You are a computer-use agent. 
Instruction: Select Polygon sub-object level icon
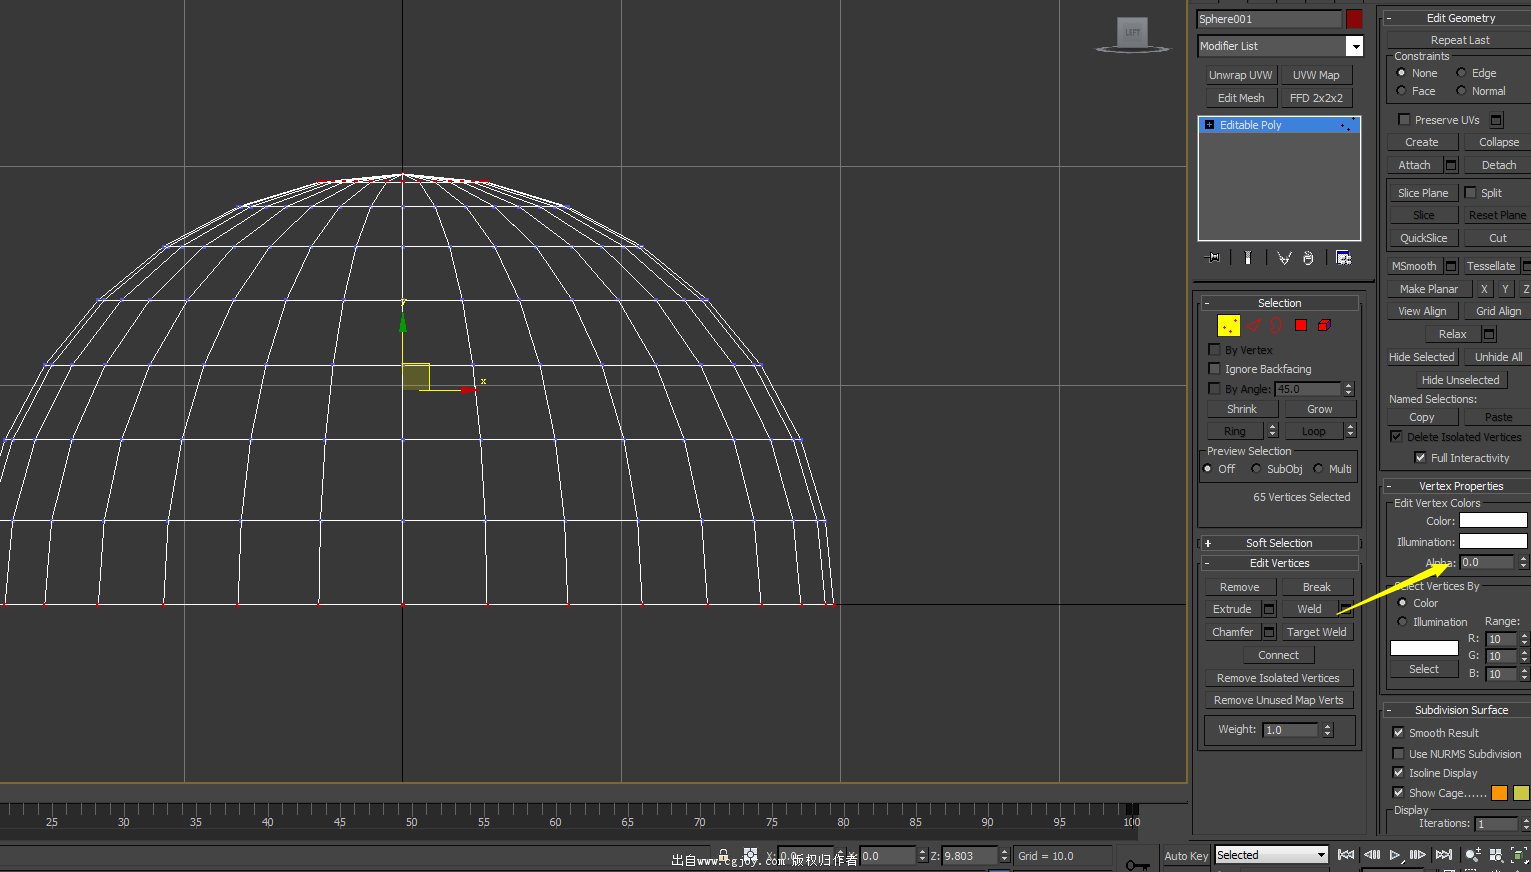(x=1301, y=325)
